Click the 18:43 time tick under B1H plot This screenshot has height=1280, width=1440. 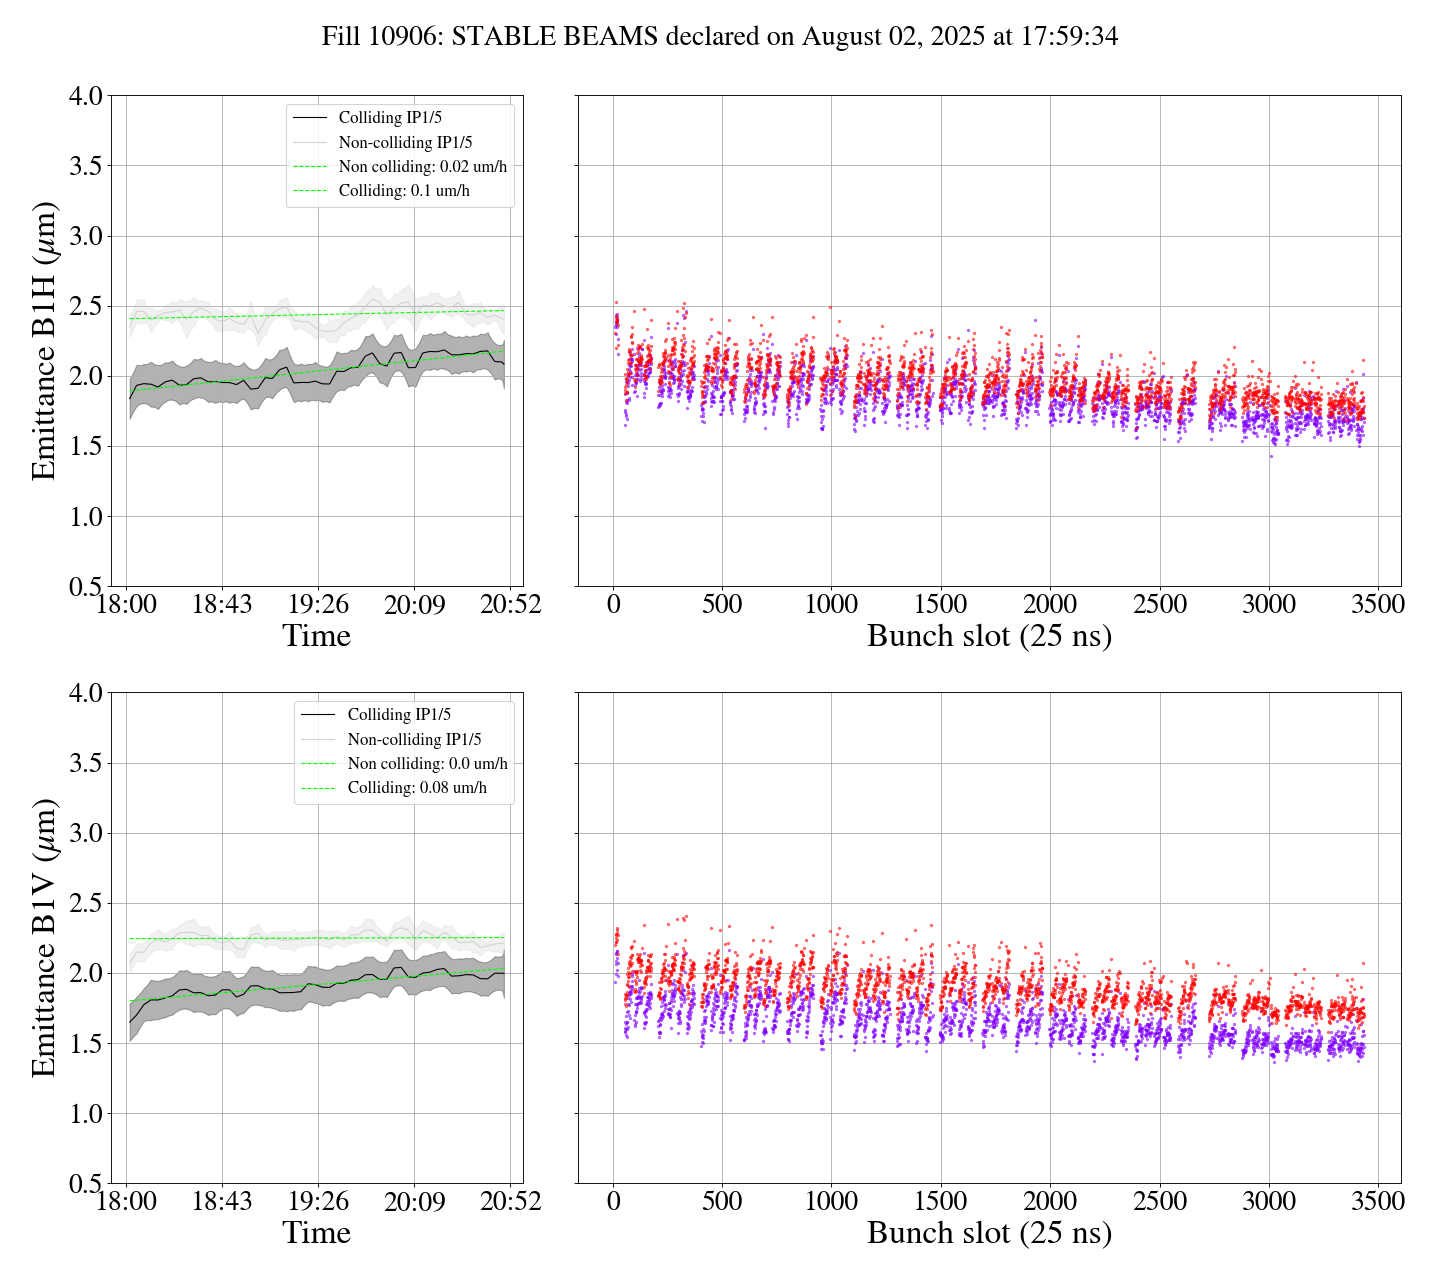coord(221,605)
